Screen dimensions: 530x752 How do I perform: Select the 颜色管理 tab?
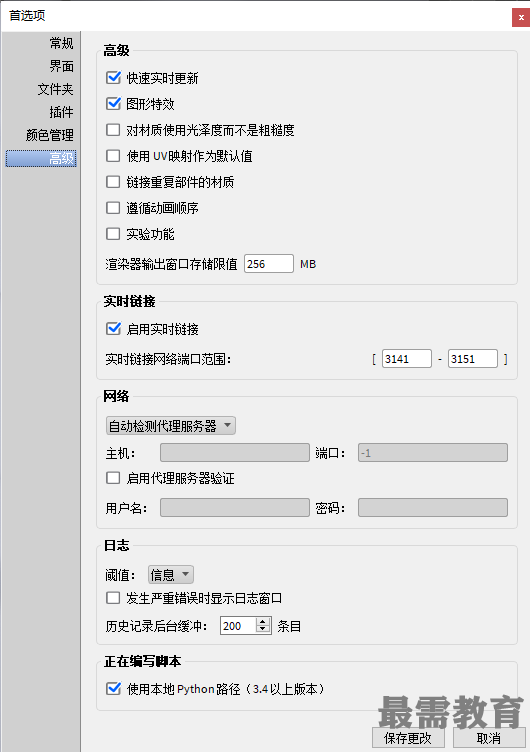pos(49,135)
